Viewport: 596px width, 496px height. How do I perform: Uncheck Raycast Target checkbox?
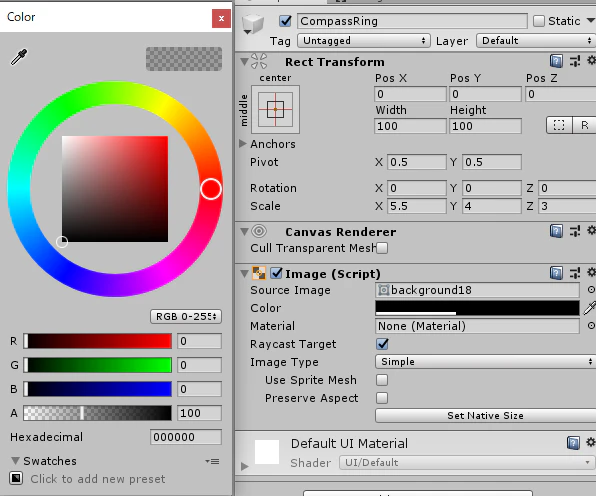pos(382,344)
